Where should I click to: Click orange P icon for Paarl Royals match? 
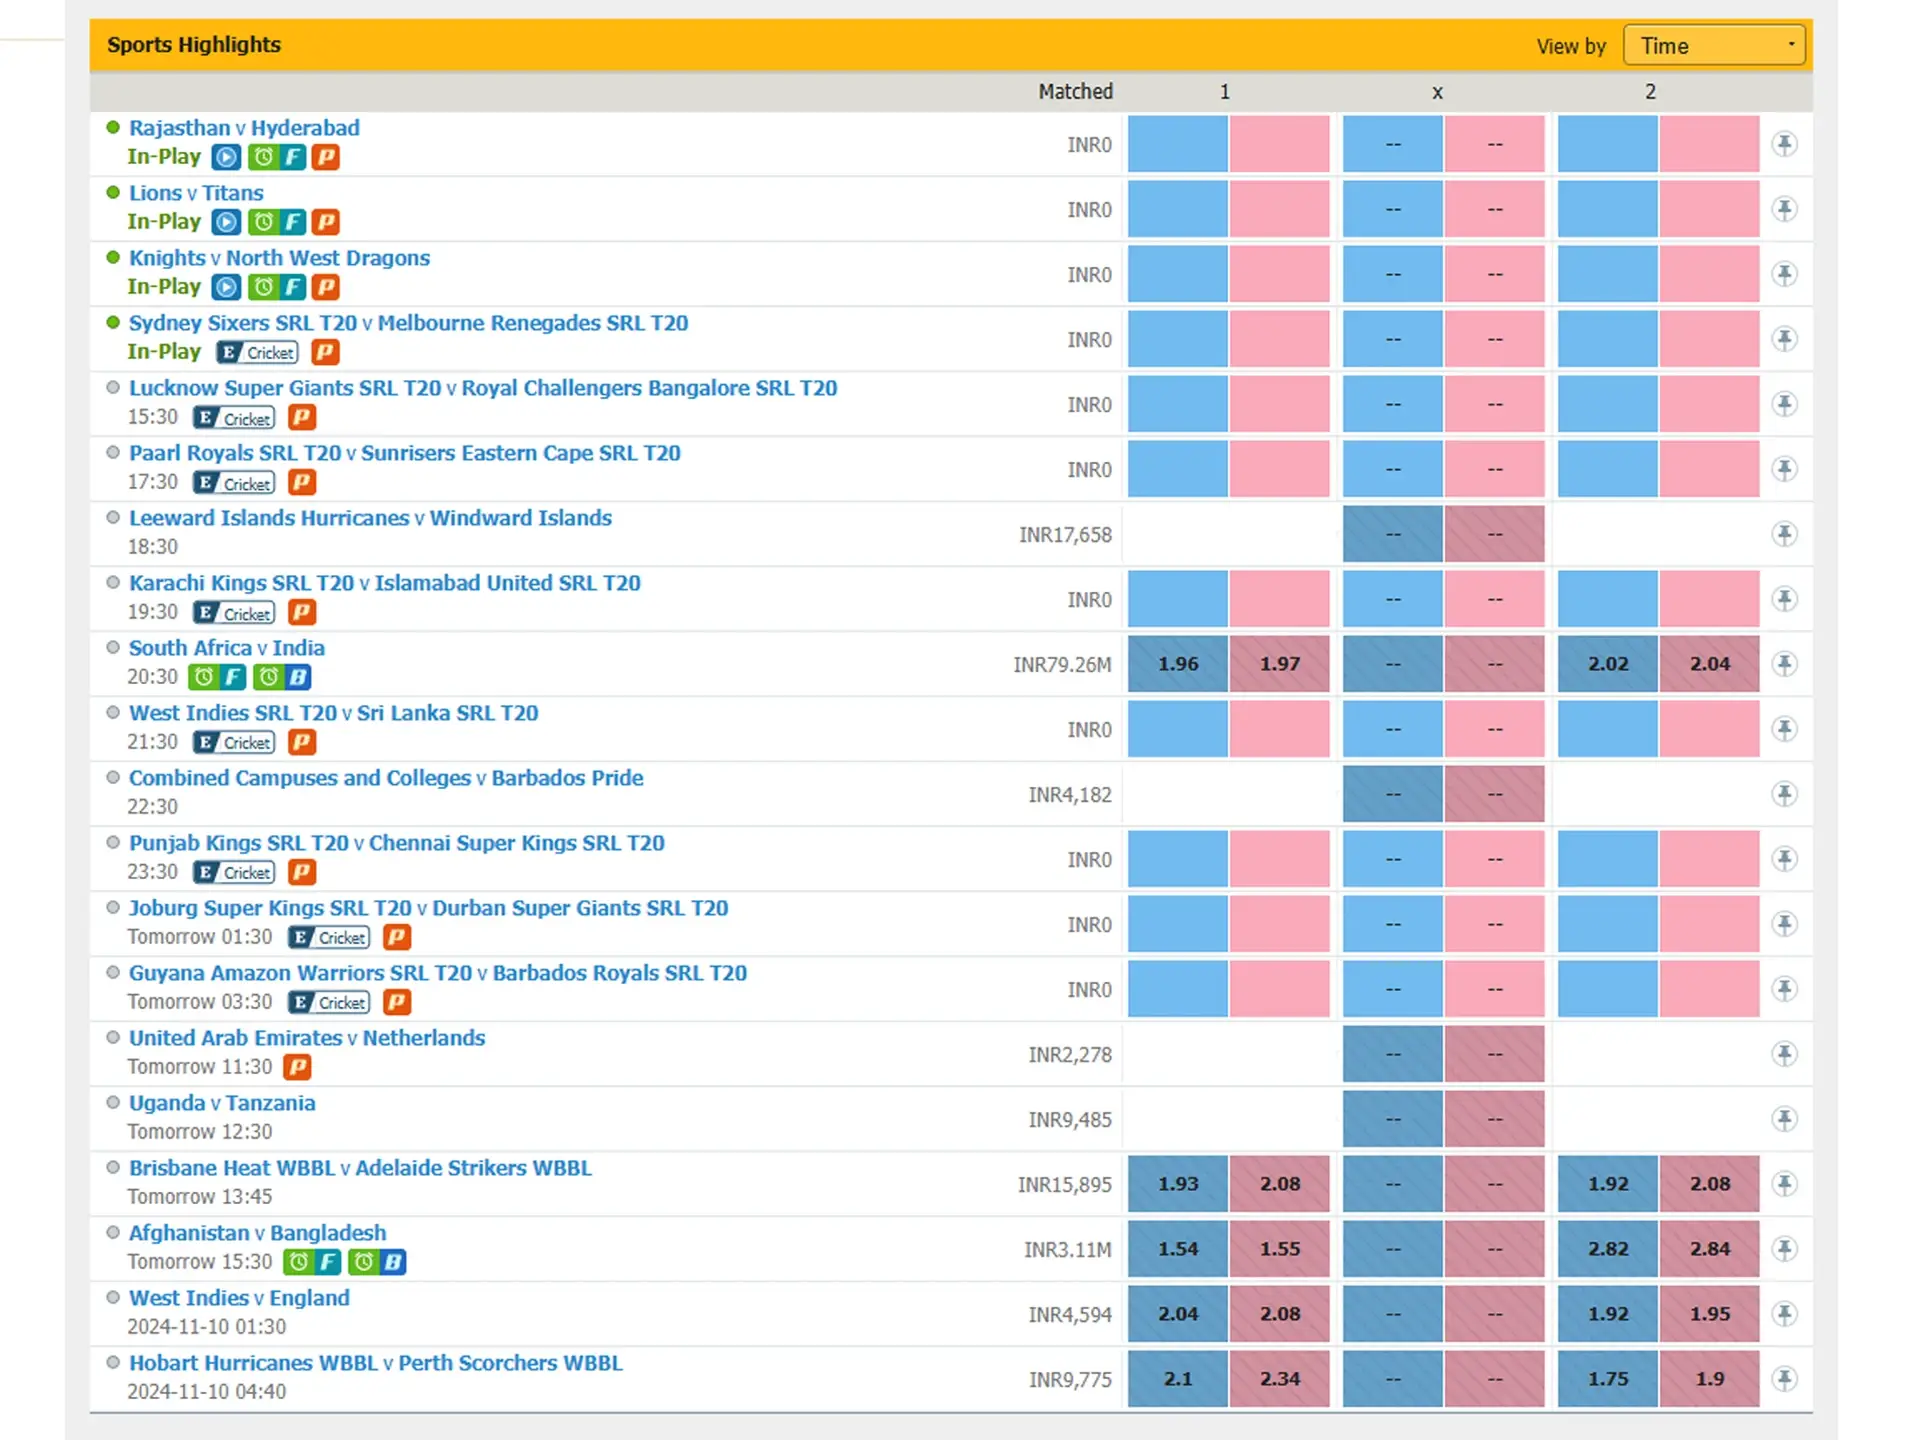point(302,483)
